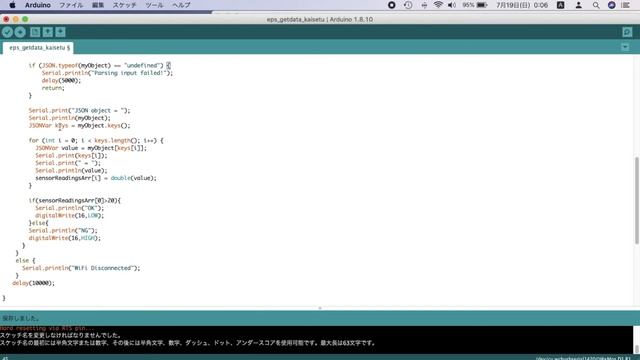Open the date and time 7月19日 clock
The width and height of the screenshot is (640, 360).
pos(522,5)
